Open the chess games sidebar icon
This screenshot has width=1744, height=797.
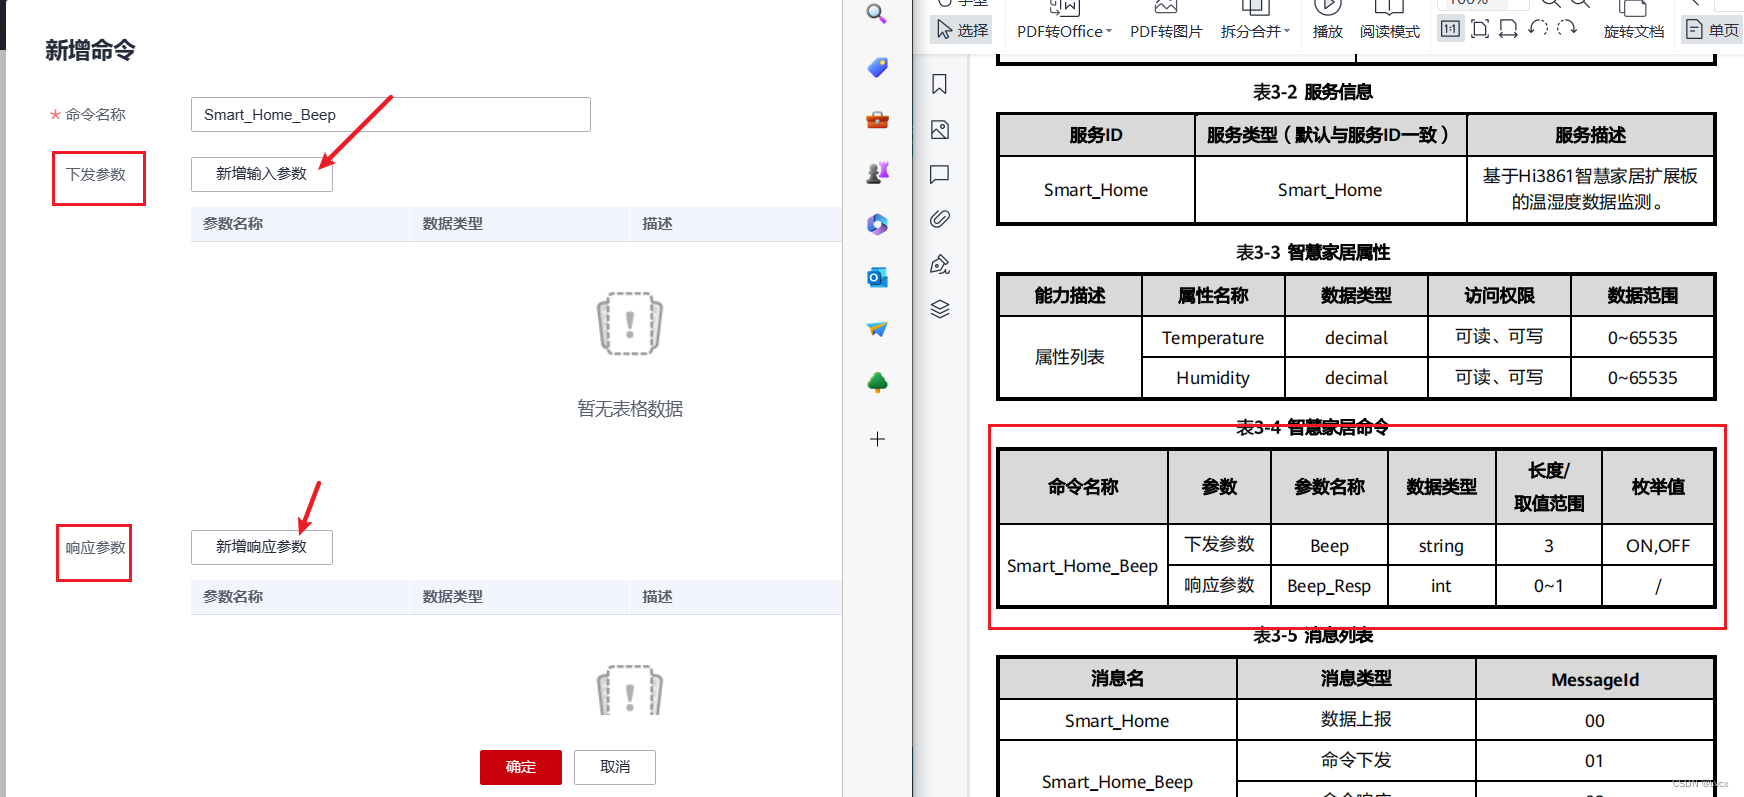(x=877, y=172)
